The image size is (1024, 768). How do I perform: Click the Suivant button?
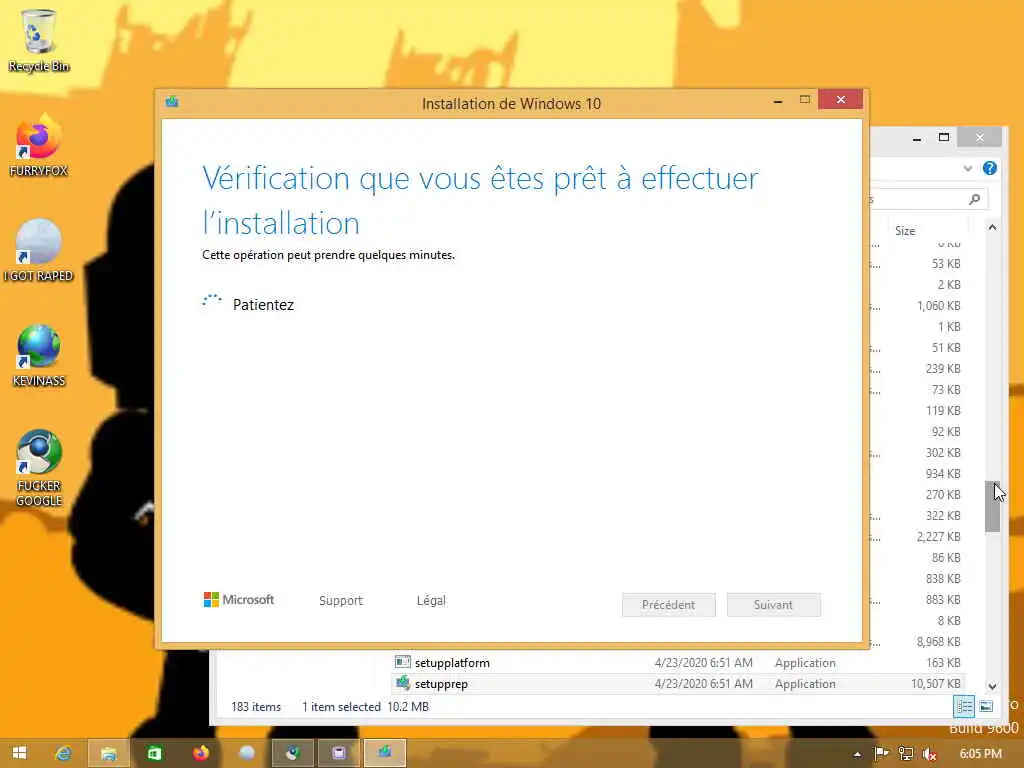pos(773,605)
